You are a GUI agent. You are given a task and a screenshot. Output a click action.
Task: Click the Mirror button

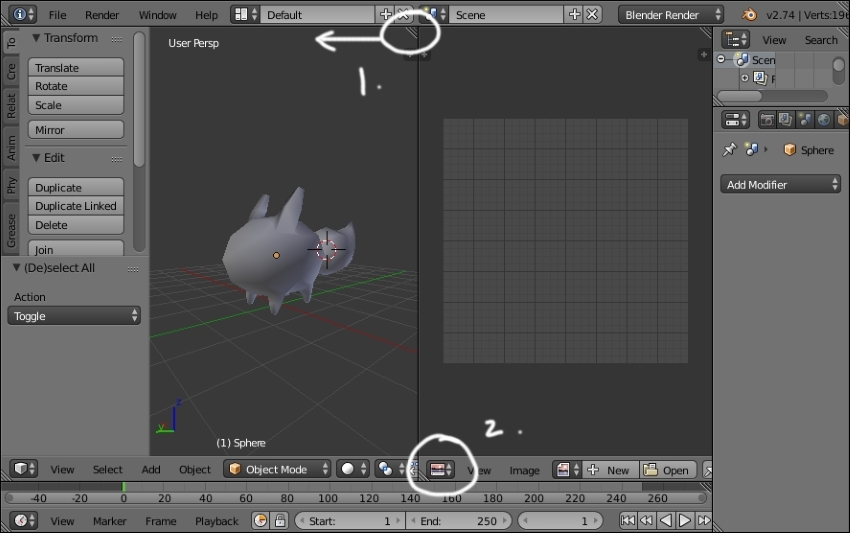pos(76,130)
